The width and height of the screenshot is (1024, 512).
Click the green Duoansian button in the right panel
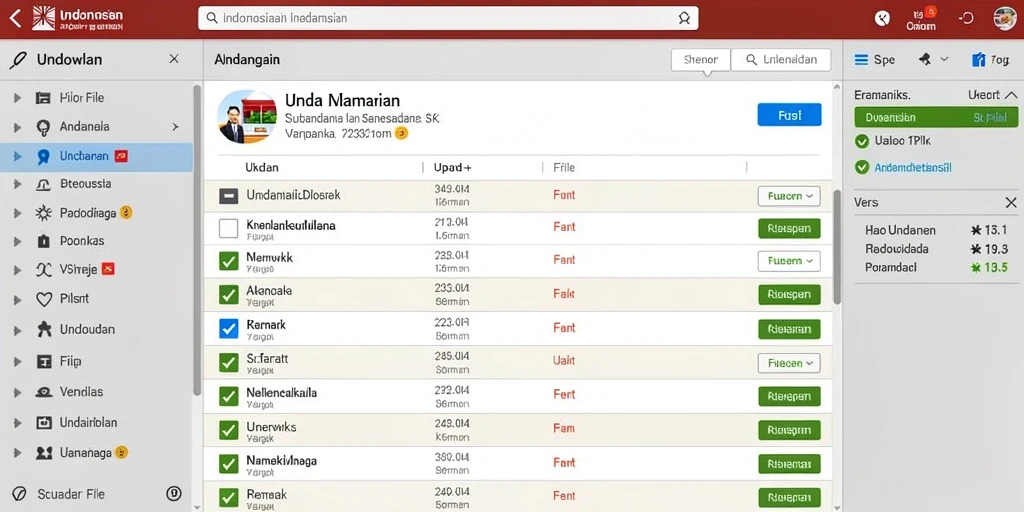coord(936,118)
